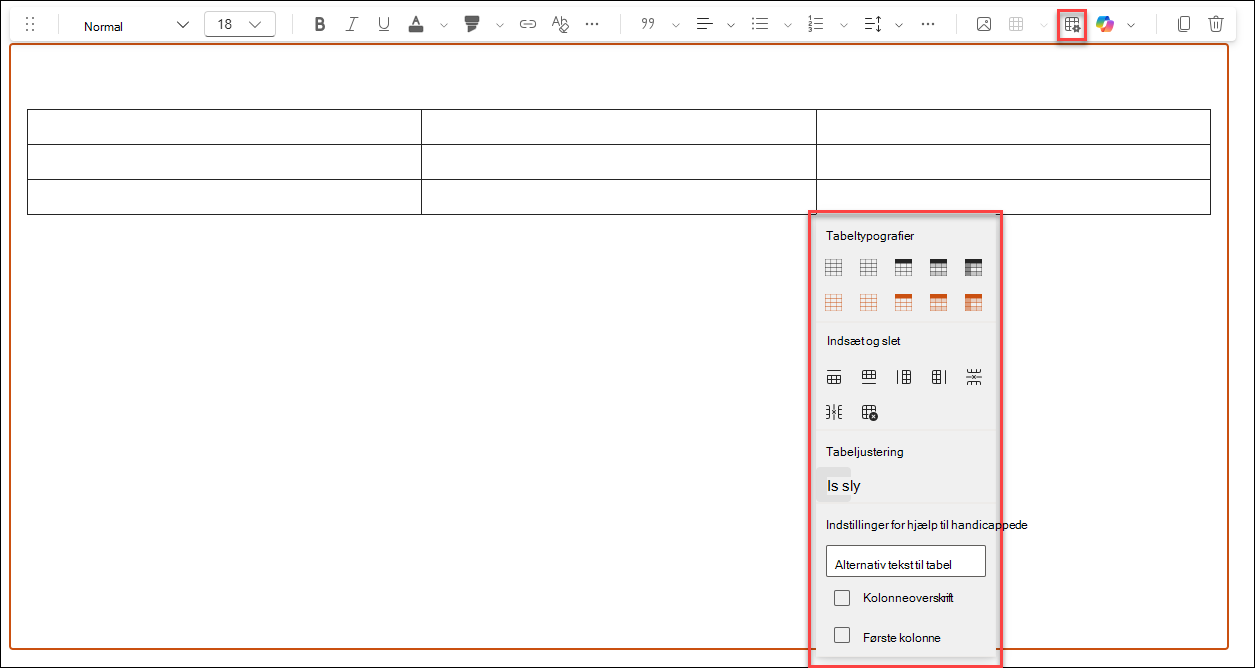Image resolution: width=1255 pixels, height=668 pixels.
Task: Insert a hyperlink with the link icon
Action: (528, 25)
